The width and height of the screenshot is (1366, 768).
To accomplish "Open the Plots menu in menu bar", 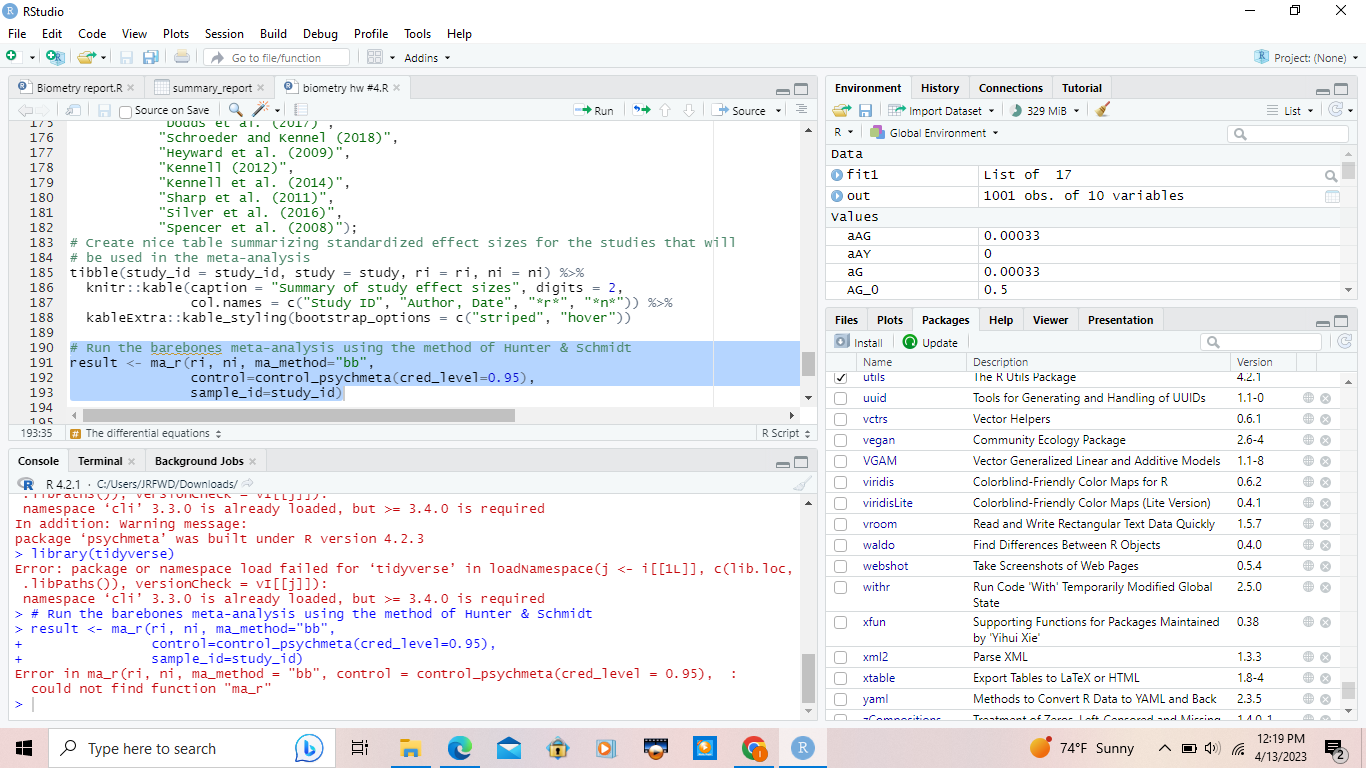I will click(176, 33).
